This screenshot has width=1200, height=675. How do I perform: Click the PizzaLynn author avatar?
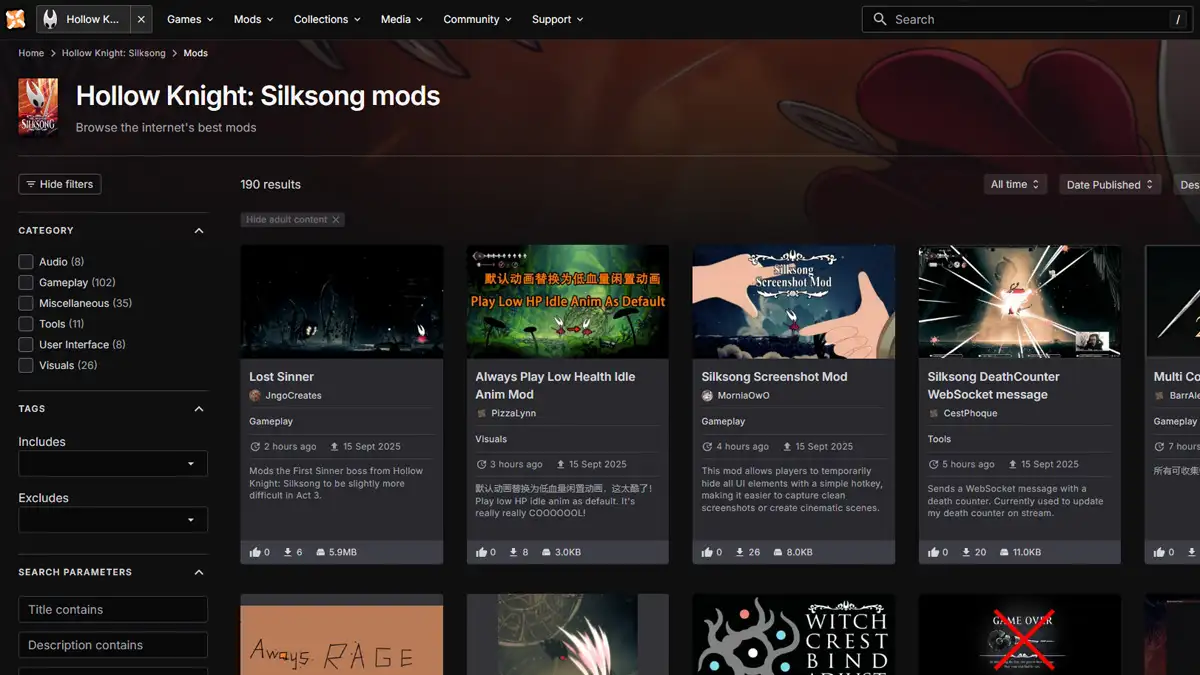tap(481, 413)
